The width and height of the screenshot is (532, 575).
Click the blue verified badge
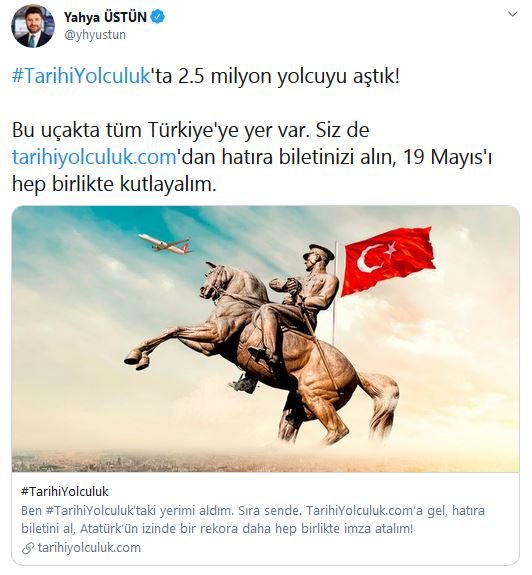click(158, 17)
